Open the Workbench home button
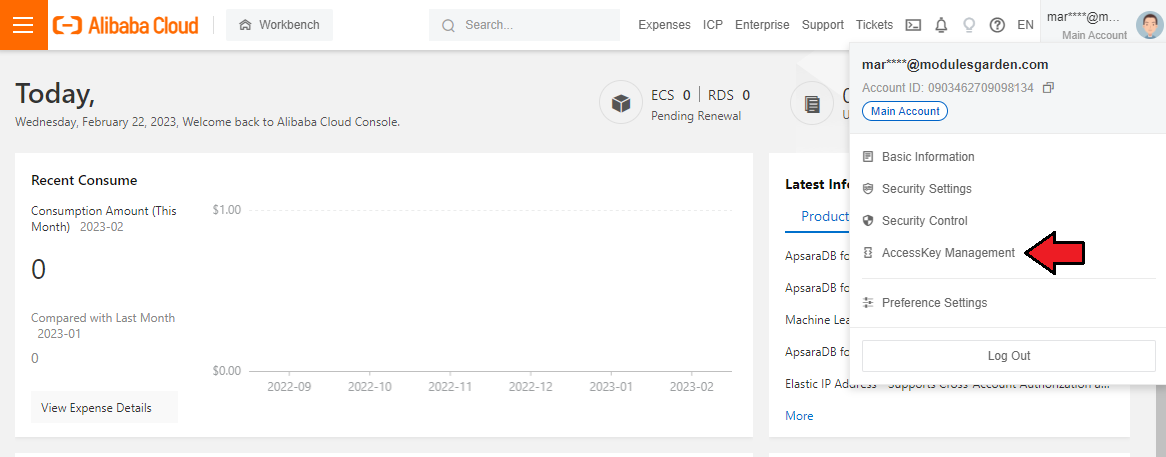The image size is (1166, 457). click(x=280, y=25)
